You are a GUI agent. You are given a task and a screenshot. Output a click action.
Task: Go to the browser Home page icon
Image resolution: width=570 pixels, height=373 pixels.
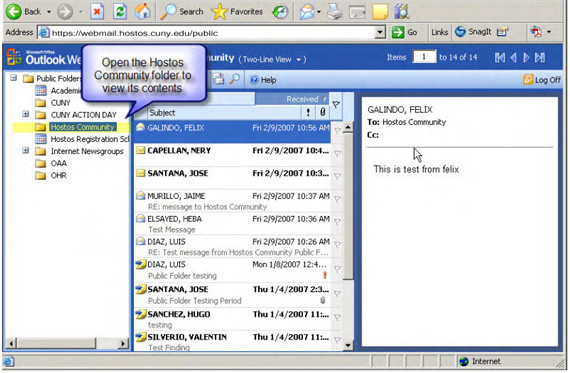point(142,12)
